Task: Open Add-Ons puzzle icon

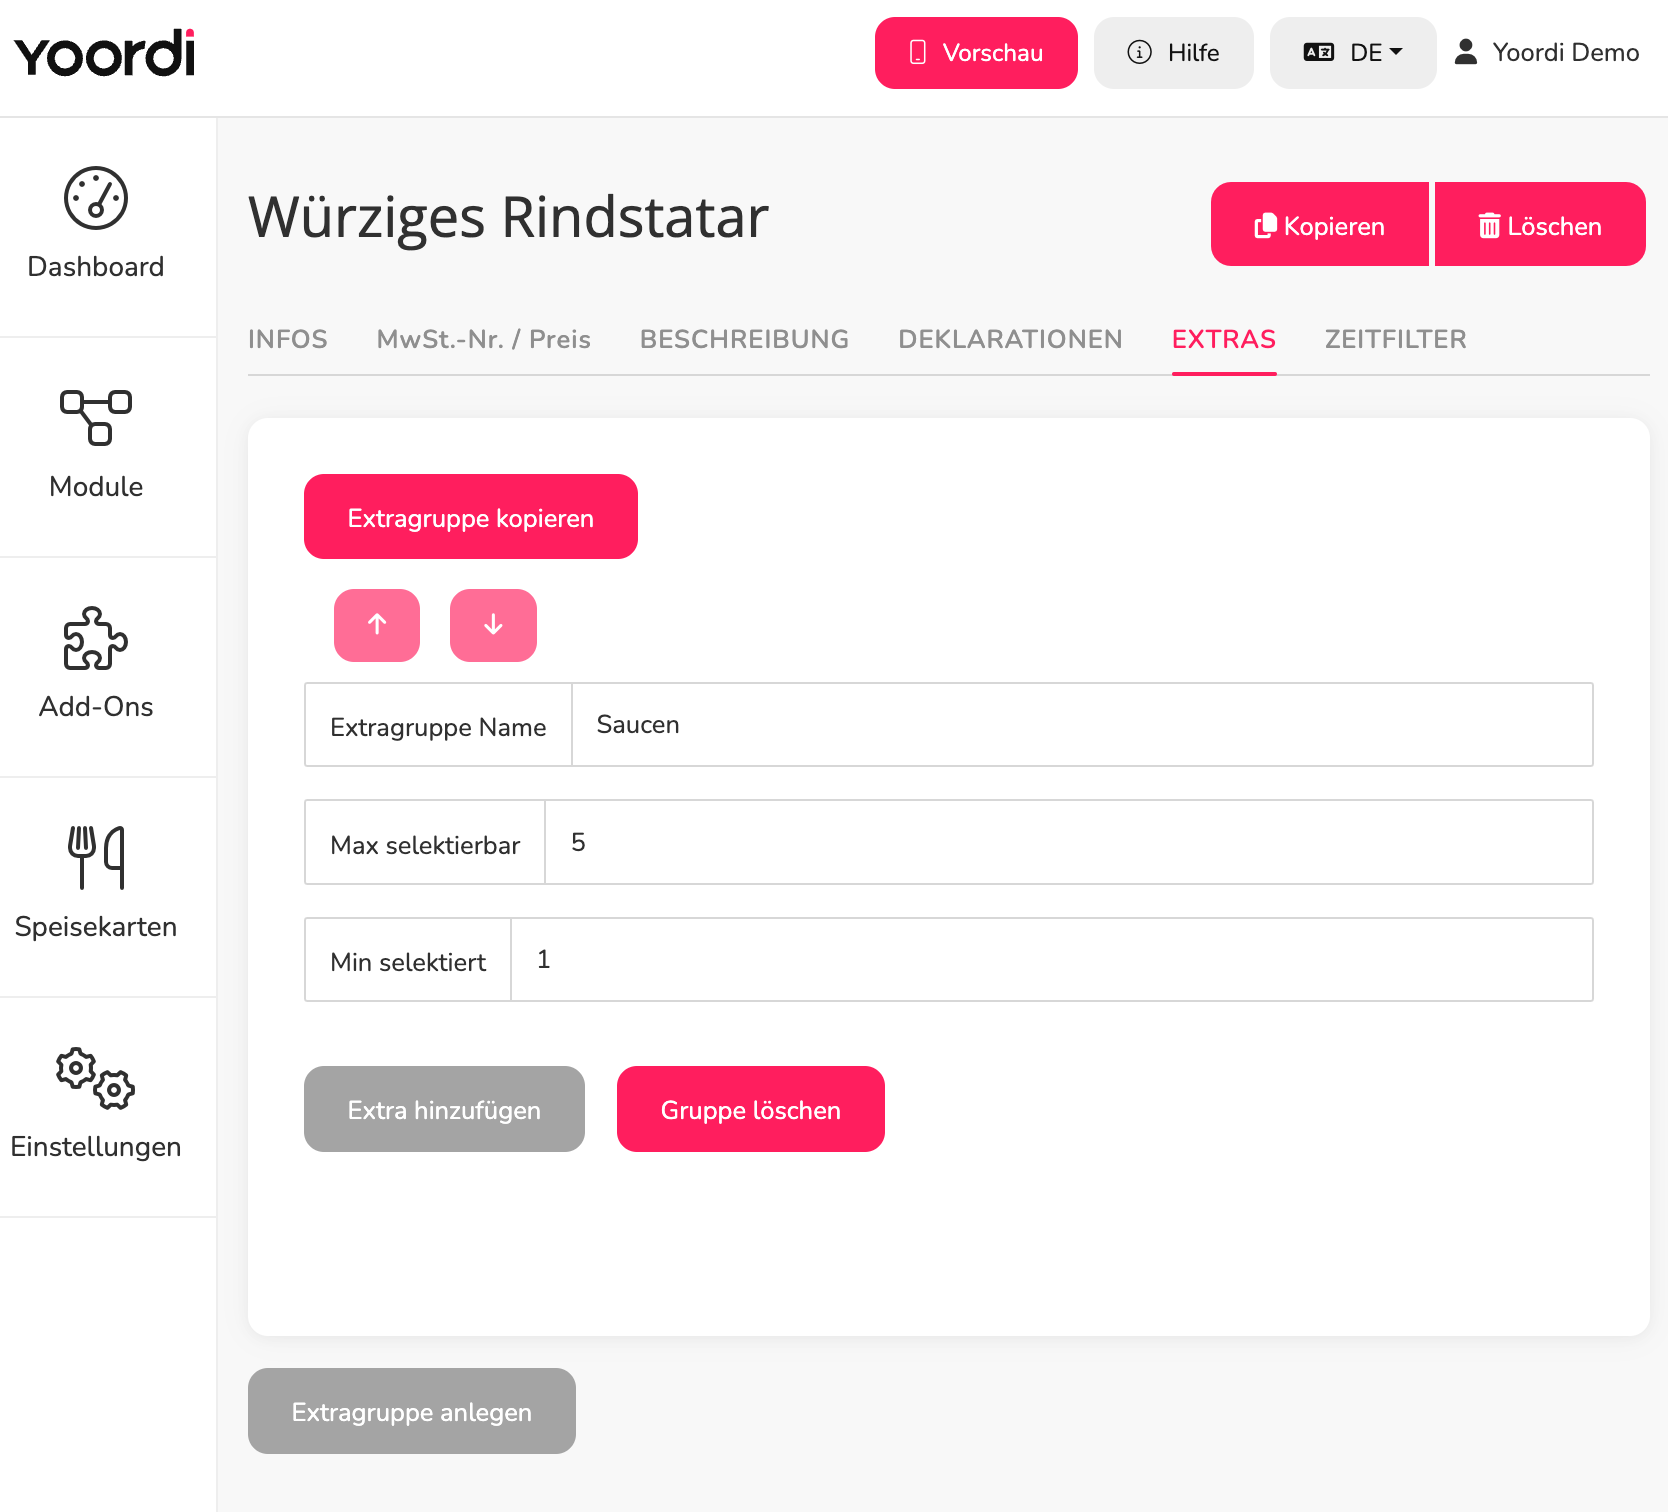Action: tap(96, 638)
